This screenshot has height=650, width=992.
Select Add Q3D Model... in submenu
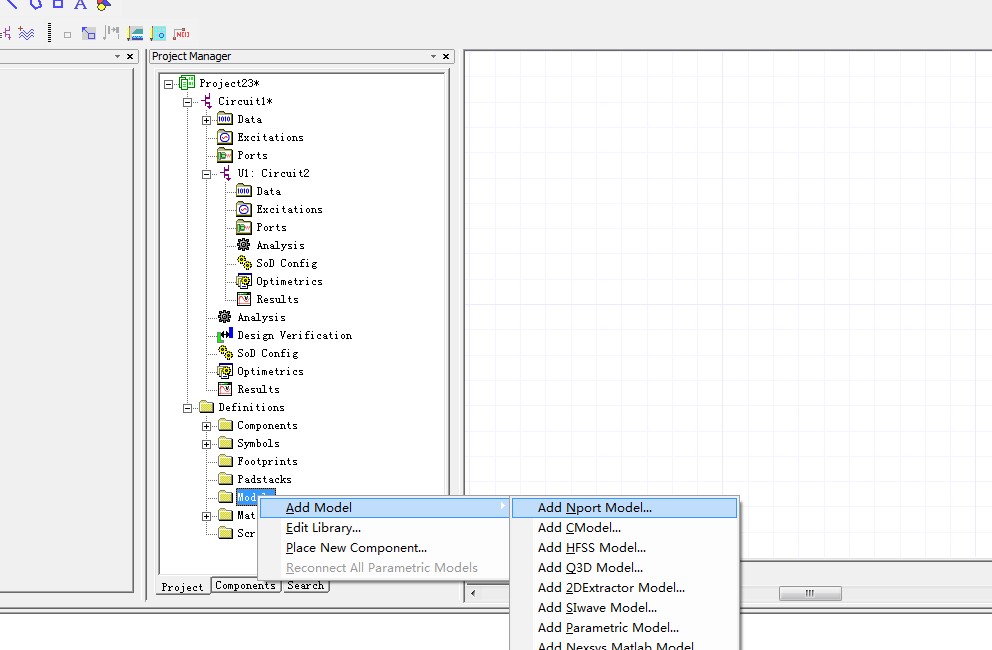click(x=624, y=568)
